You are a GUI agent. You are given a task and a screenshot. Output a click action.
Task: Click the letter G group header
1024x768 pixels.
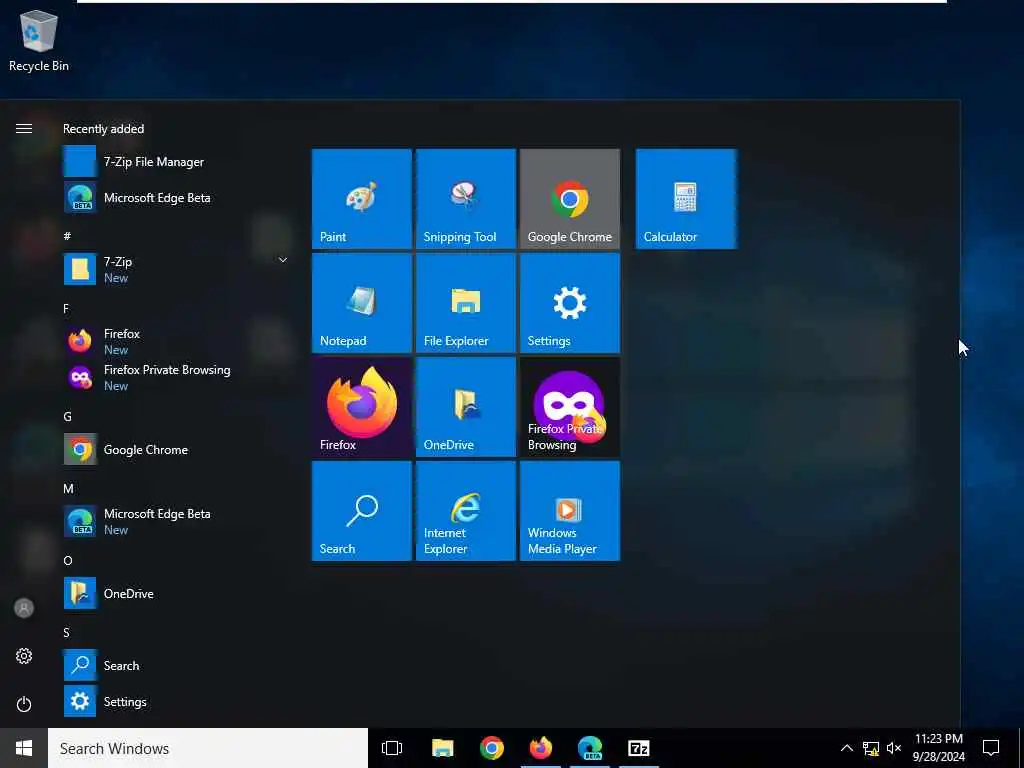(67, 417)
